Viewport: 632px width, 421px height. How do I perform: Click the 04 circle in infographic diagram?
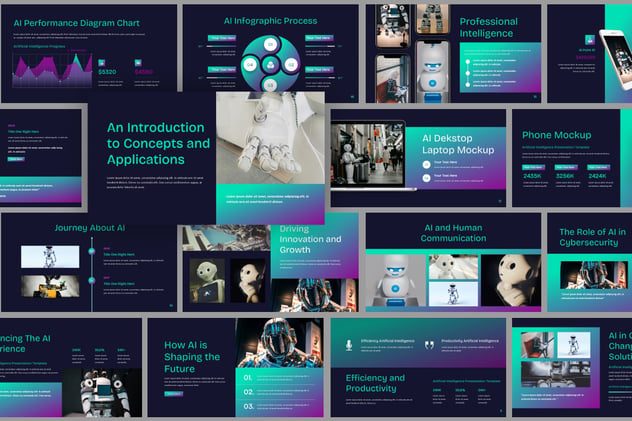(x=250, y=64)
